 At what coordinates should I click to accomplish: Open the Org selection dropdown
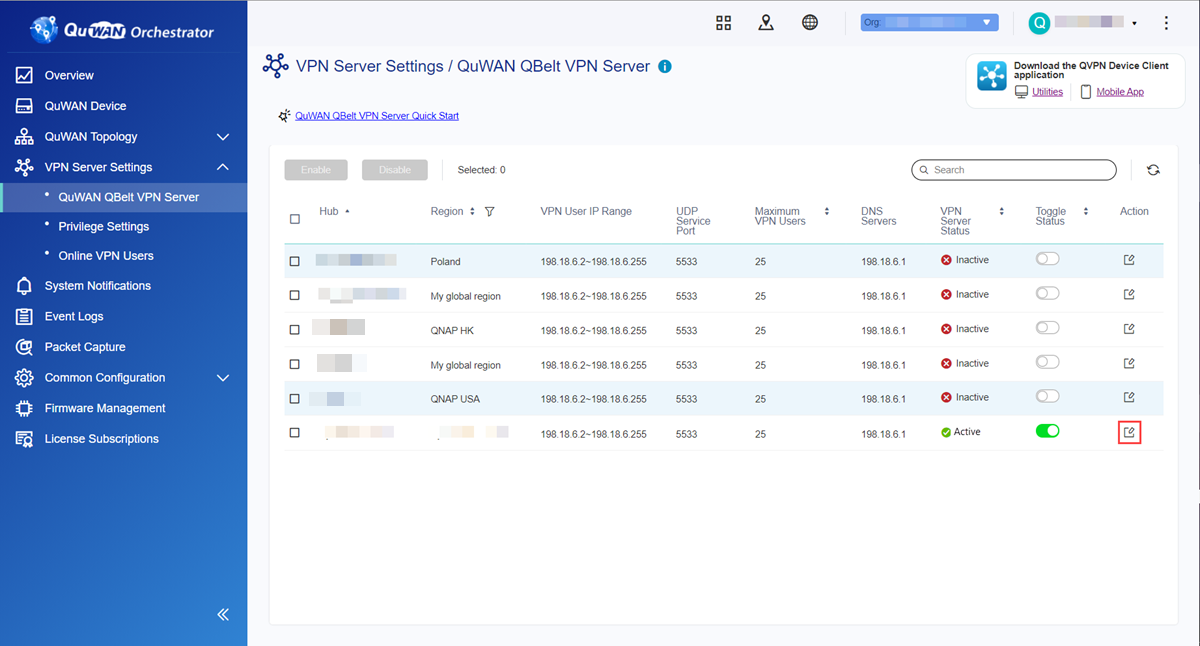pyautogui.click(x=930, y=22)
